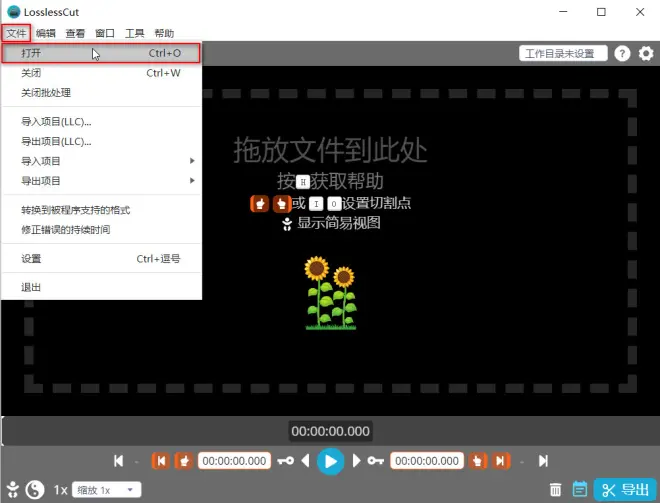Open the 文件 menu

16,33
